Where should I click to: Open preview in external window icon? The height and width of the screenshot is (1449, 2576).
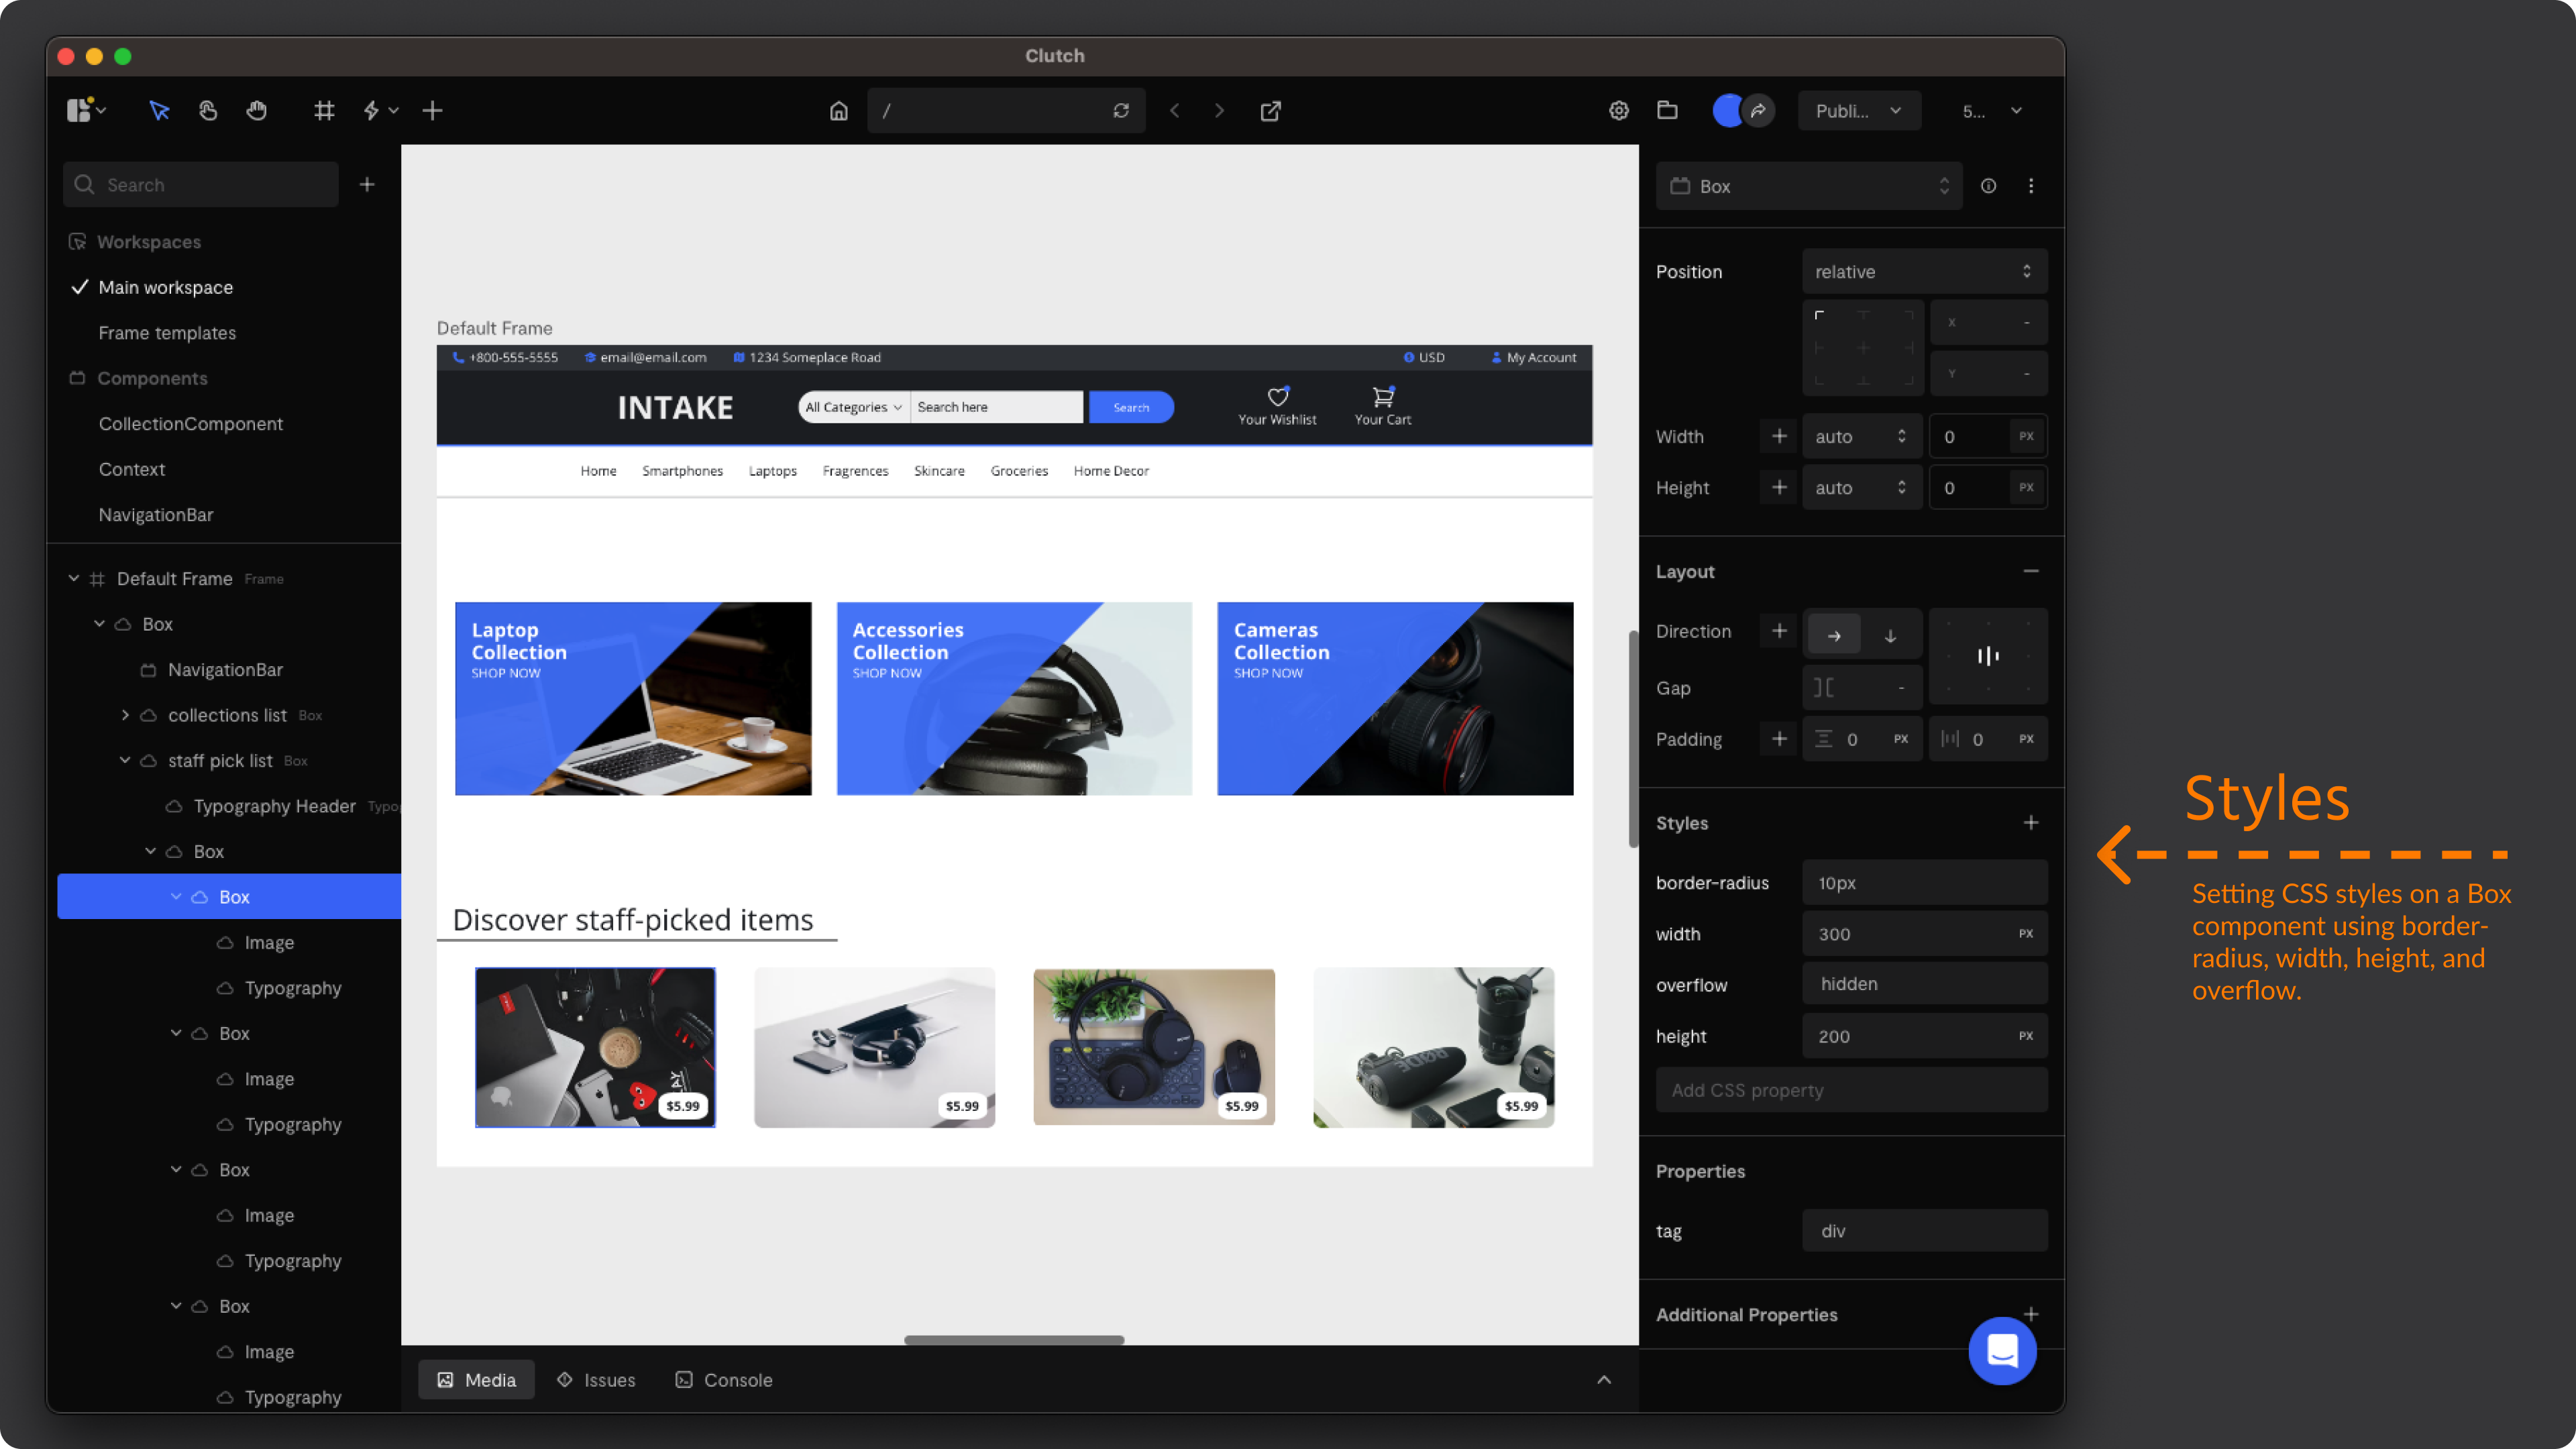[1270, 111]
